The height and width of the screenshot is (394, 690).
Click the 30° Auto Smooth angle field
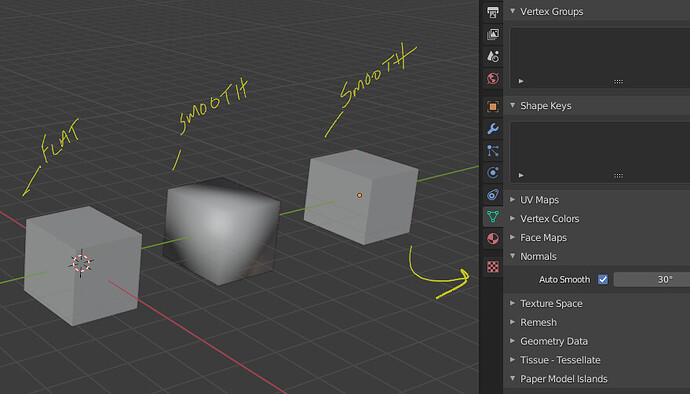[x=652, y=280]
